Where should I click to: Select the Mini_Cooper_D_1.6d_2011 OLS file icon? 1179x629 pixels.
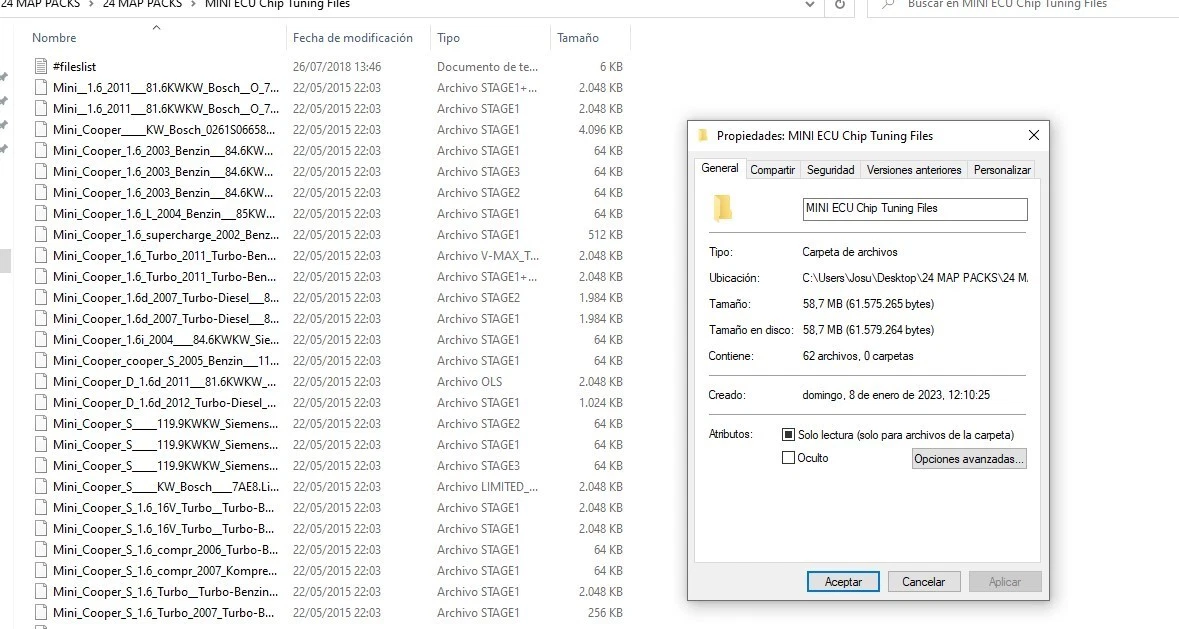41,382
